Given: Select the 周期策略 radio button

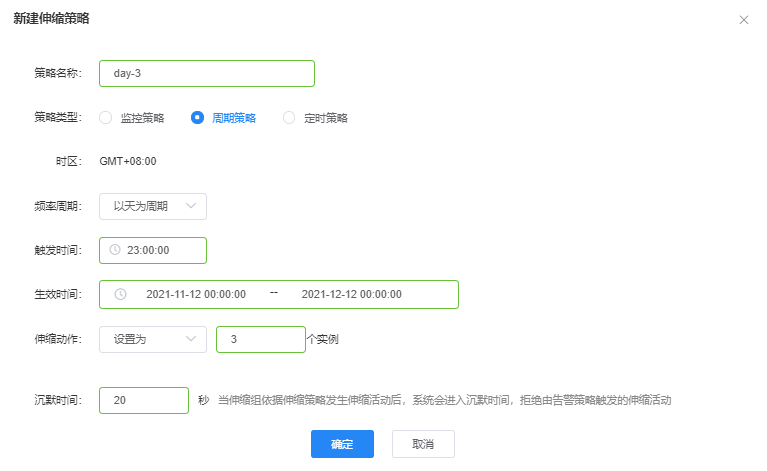Looking at the screenshot, I should tap(197, 118).
